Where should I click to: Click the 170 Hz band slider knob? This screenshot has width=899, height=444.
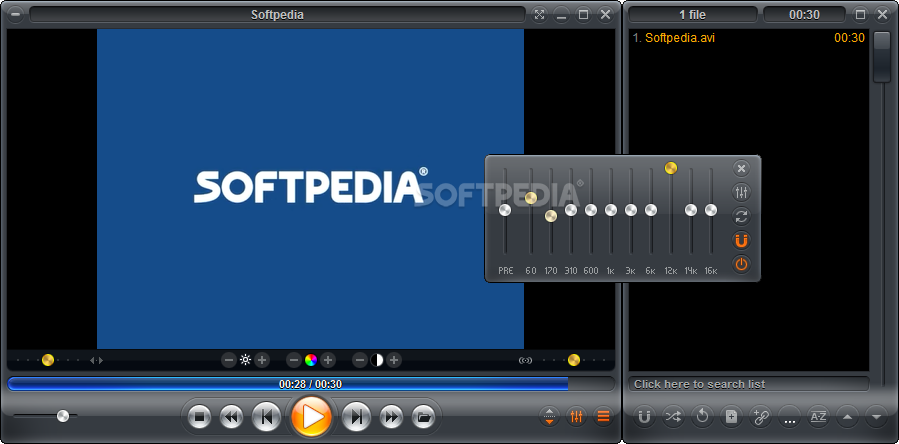[551, 216]
